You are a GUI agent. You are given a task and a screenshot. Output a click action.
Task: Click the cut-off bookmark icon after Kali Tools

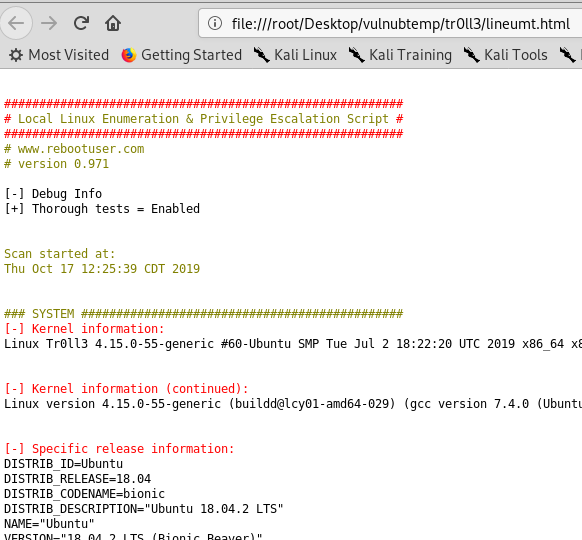tap(568, 55)
